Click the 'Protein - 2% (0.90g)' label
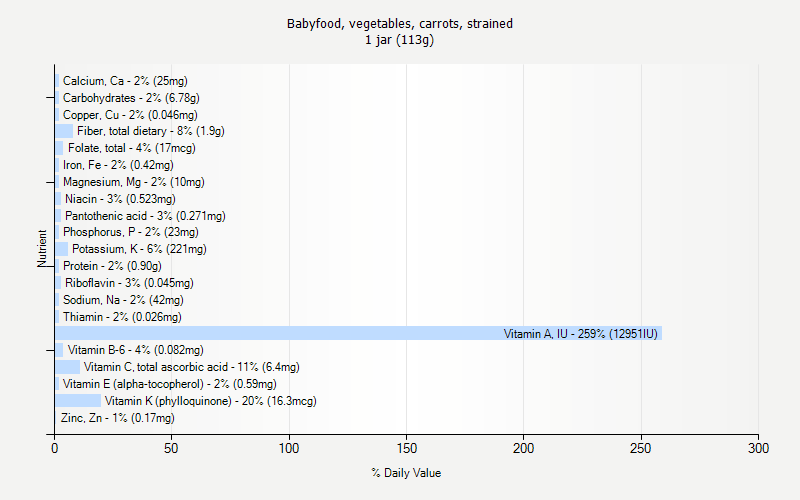 112,266
